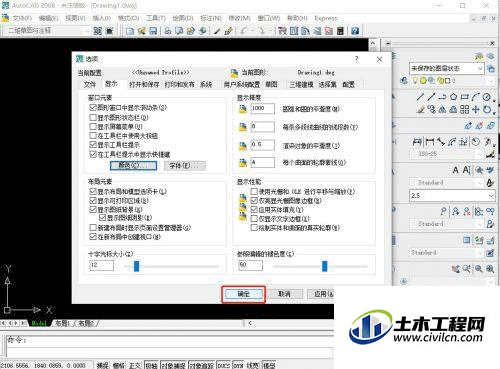The height and width of the screenshot is (369, 500).
Task: Switch to the '系统' tab
Action: click(206, 85)
